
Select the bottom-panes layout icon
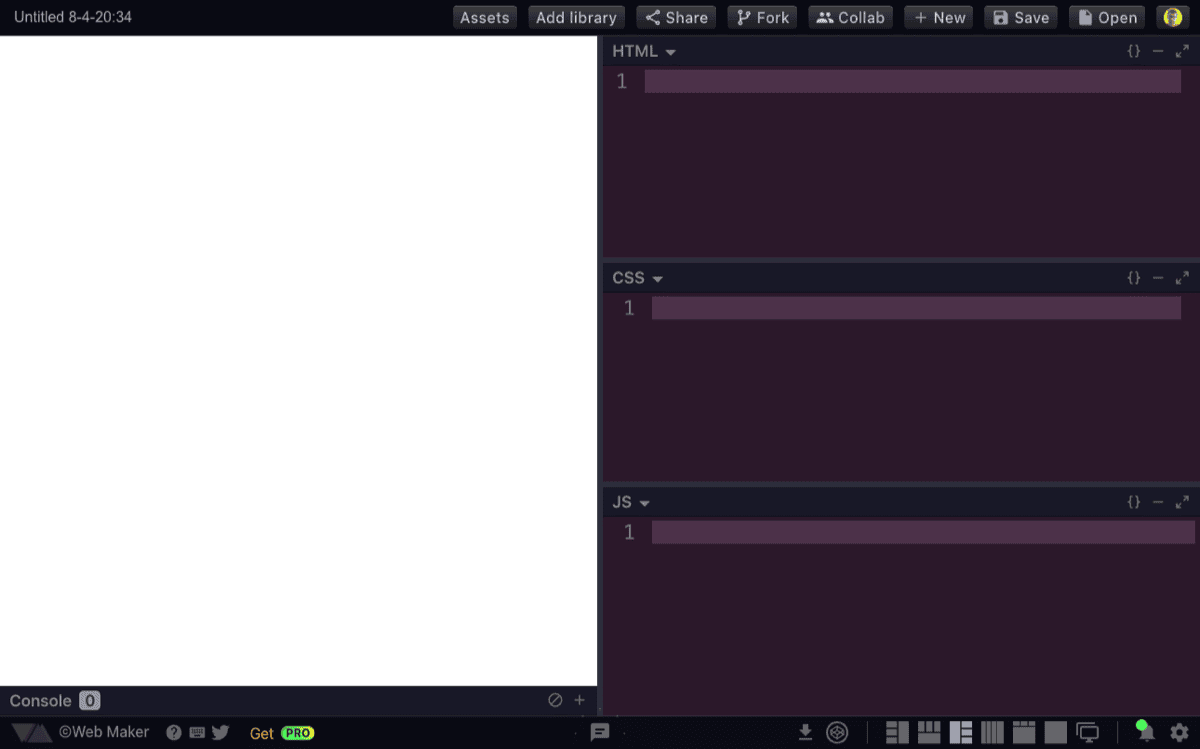pyautogui.click(x=928, y=732)
